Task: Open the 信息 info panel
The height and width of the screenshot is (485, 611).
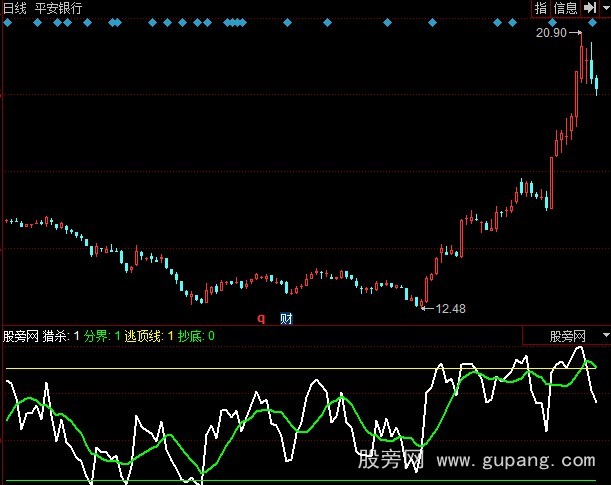Action: coord(565,8)
